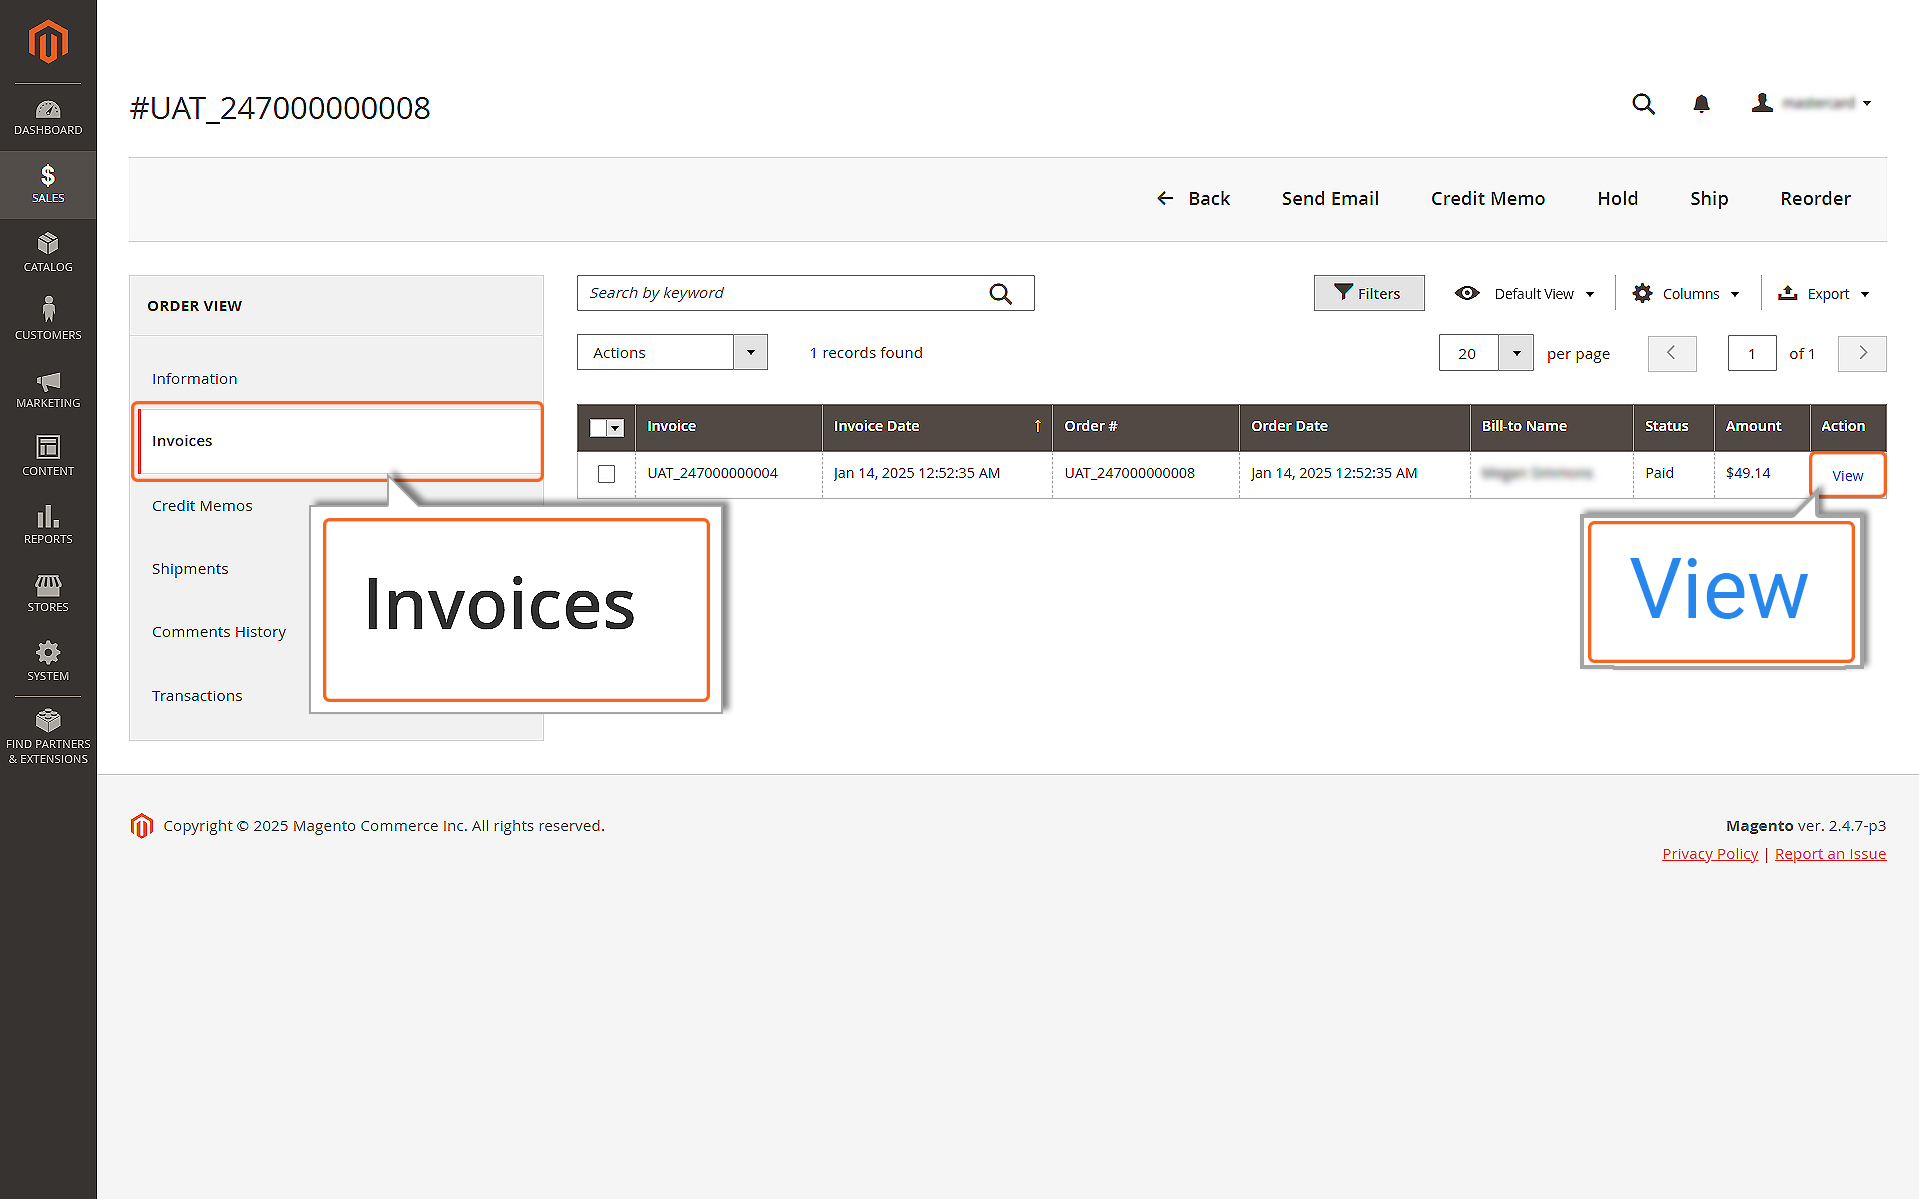This screenshot has height=1199, width=1919.
Task: Open the Privacy Policy link
Action: pos(1710,853)
